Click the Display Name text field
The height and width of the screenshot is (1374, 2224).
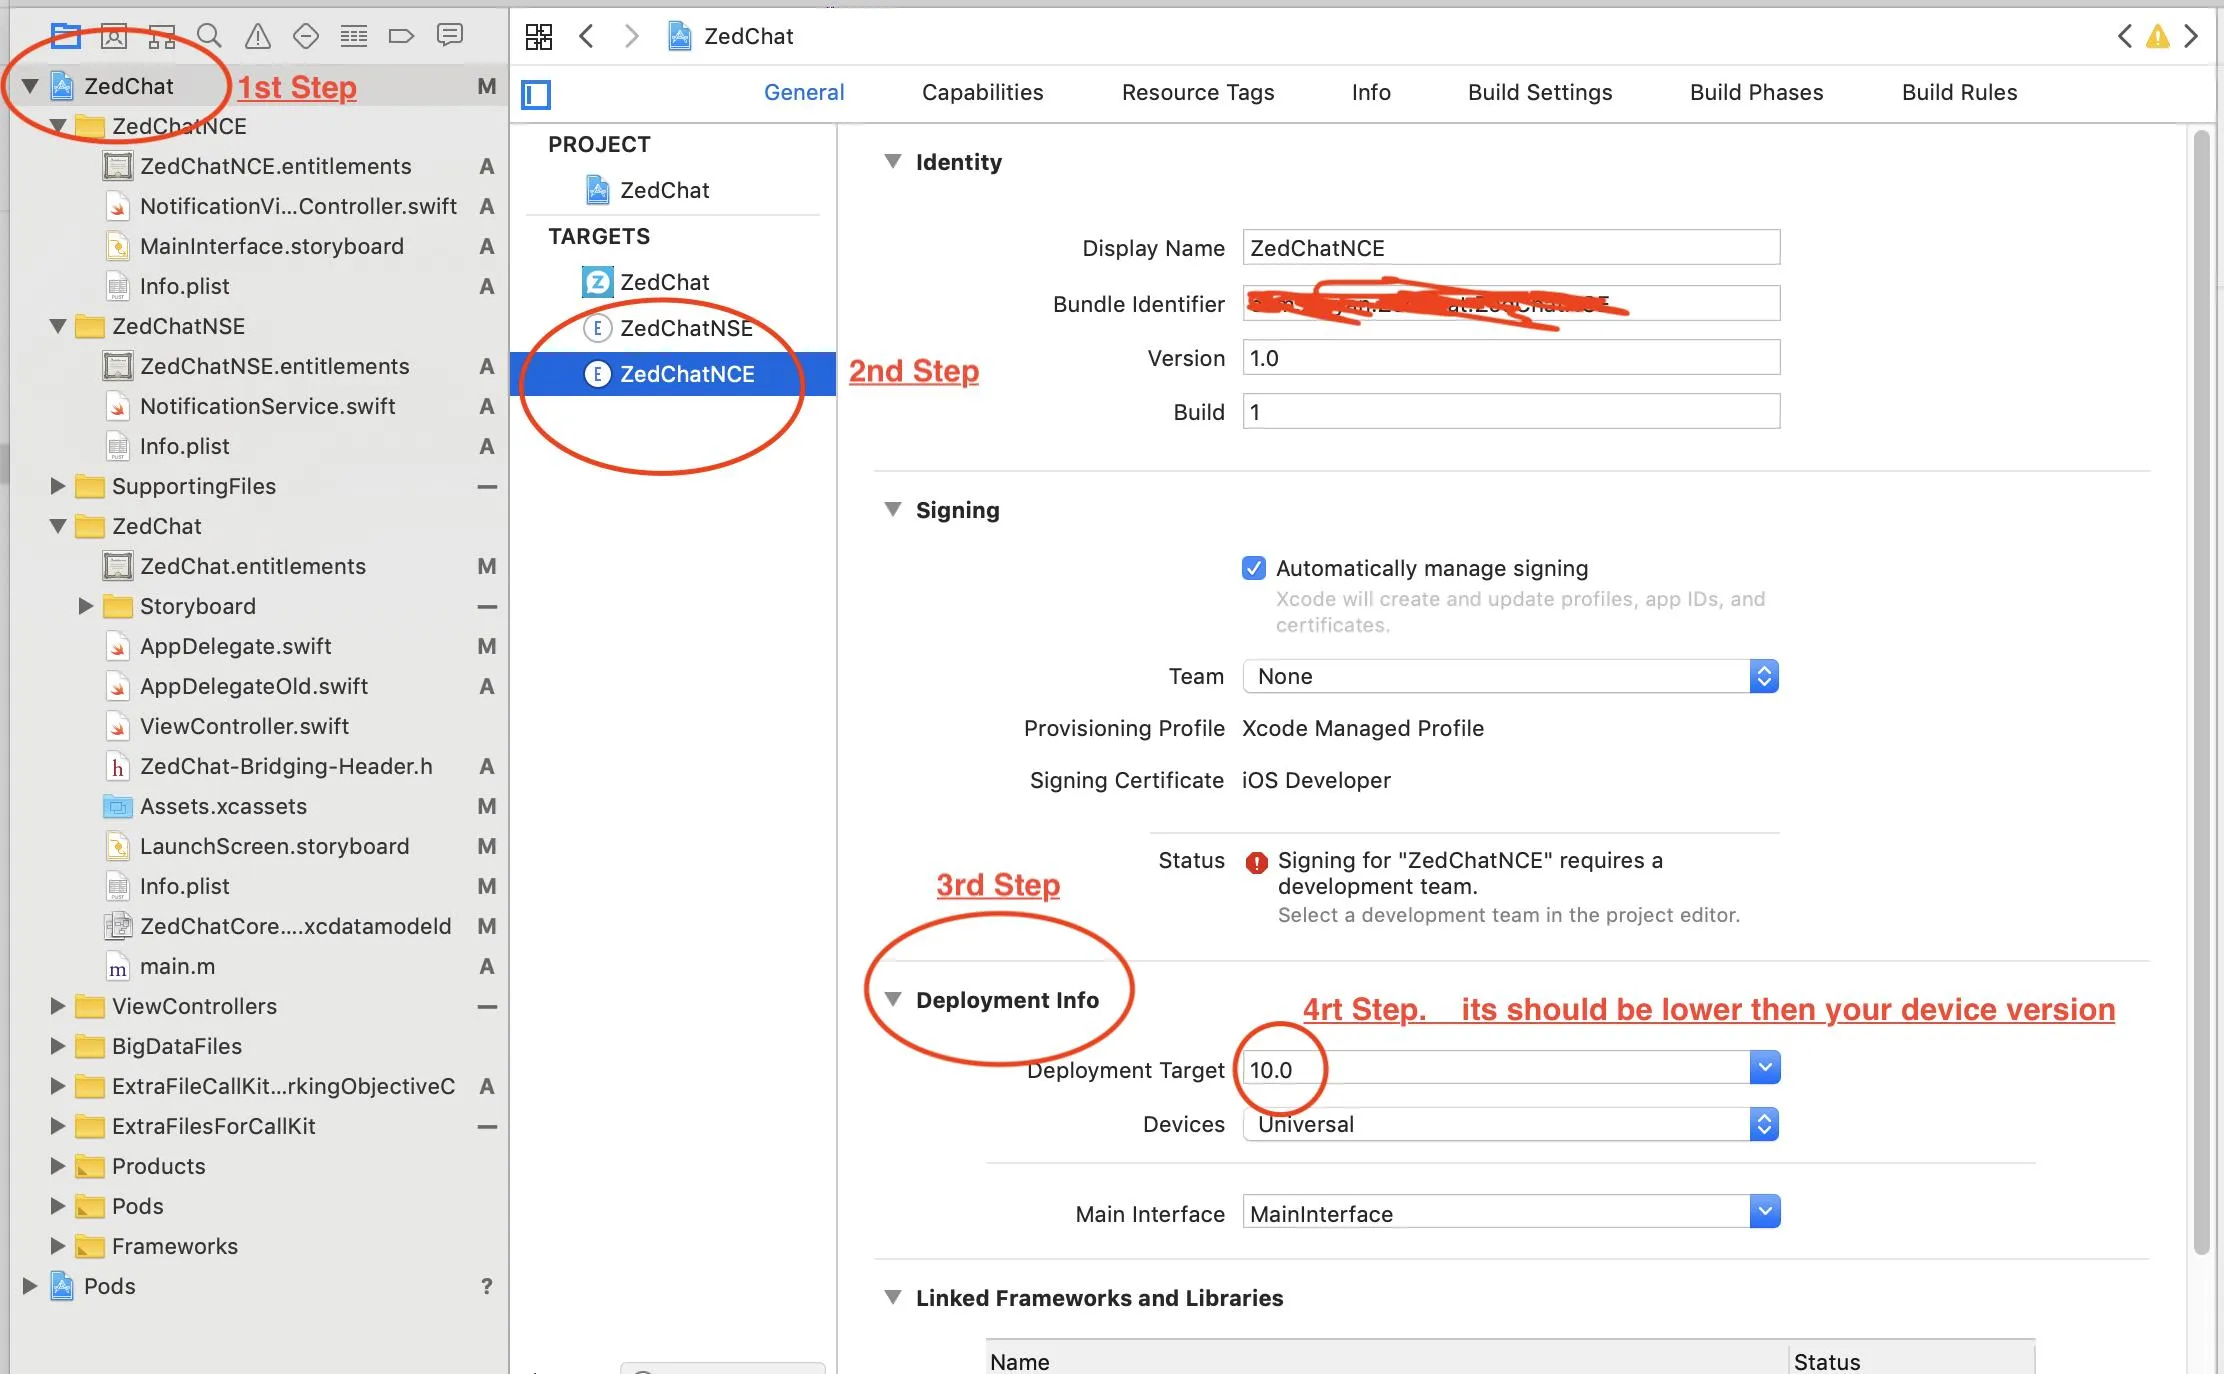coord(1510,248)
